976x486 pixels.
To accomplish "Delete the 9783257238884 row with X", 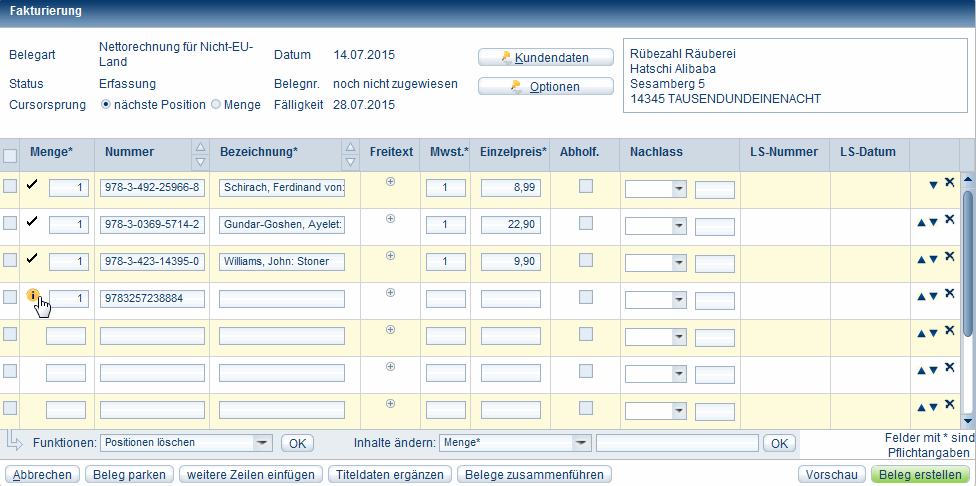I will coord(949,294).
